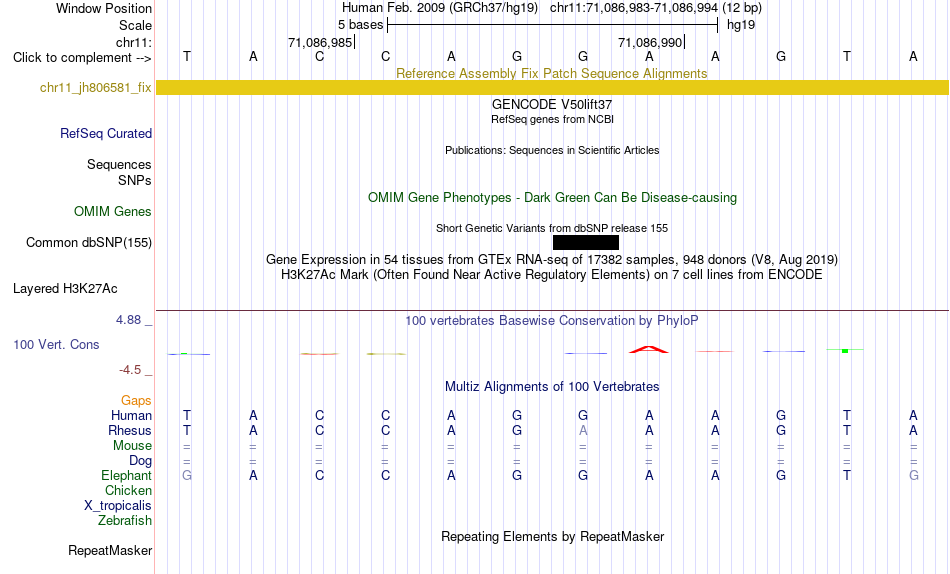Click position marker 71,086,990
Screen dimensions: 950x574
(651, 42)
